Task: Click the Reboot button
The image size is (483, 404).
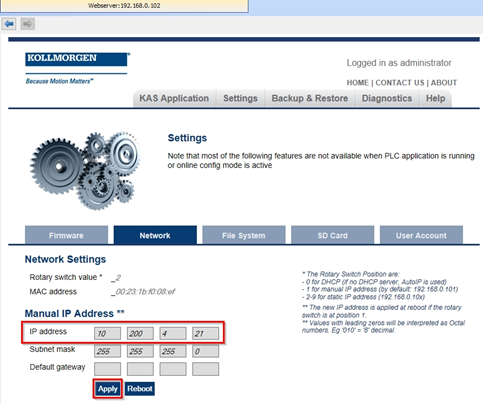Action: pyautogui.click(x=140, y=389)
